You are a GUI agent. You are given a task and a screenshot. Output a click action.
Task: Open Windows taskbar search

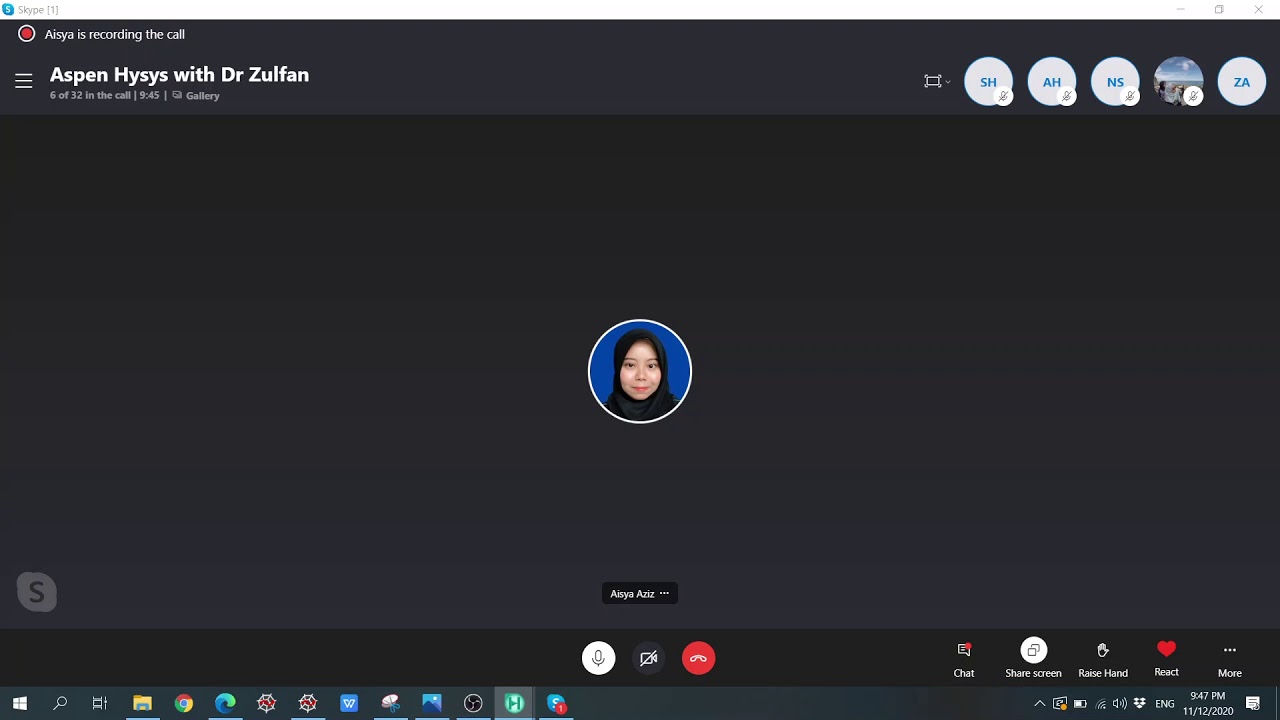tap(60, 704)
